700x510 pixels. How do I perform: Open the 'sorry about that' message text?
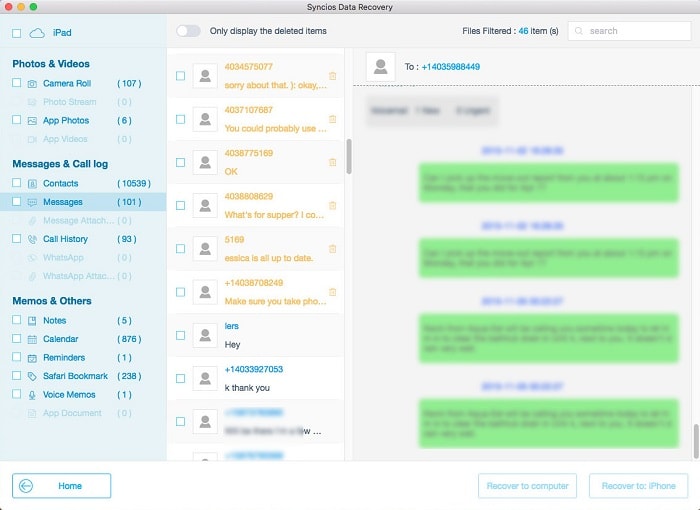click(275, 85)
